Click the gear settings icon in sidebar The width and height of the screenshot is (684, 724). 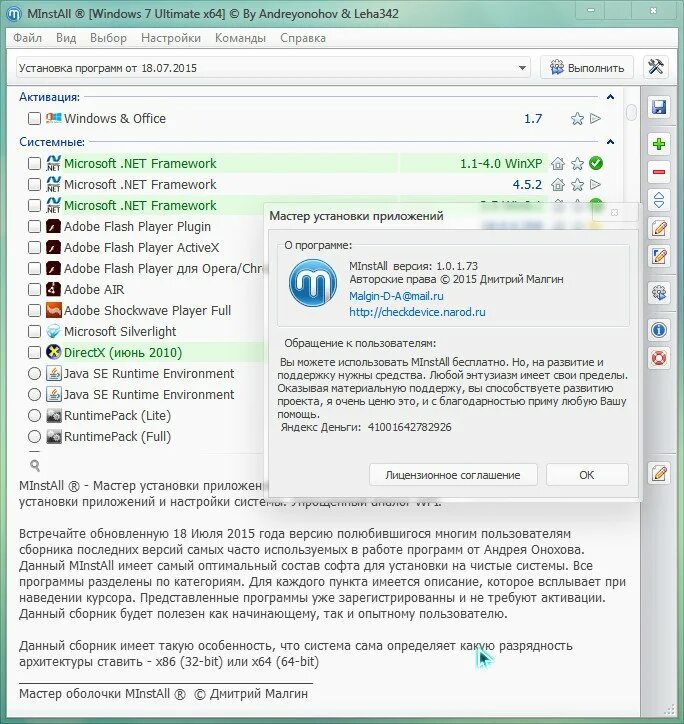(x=659, y=293)
